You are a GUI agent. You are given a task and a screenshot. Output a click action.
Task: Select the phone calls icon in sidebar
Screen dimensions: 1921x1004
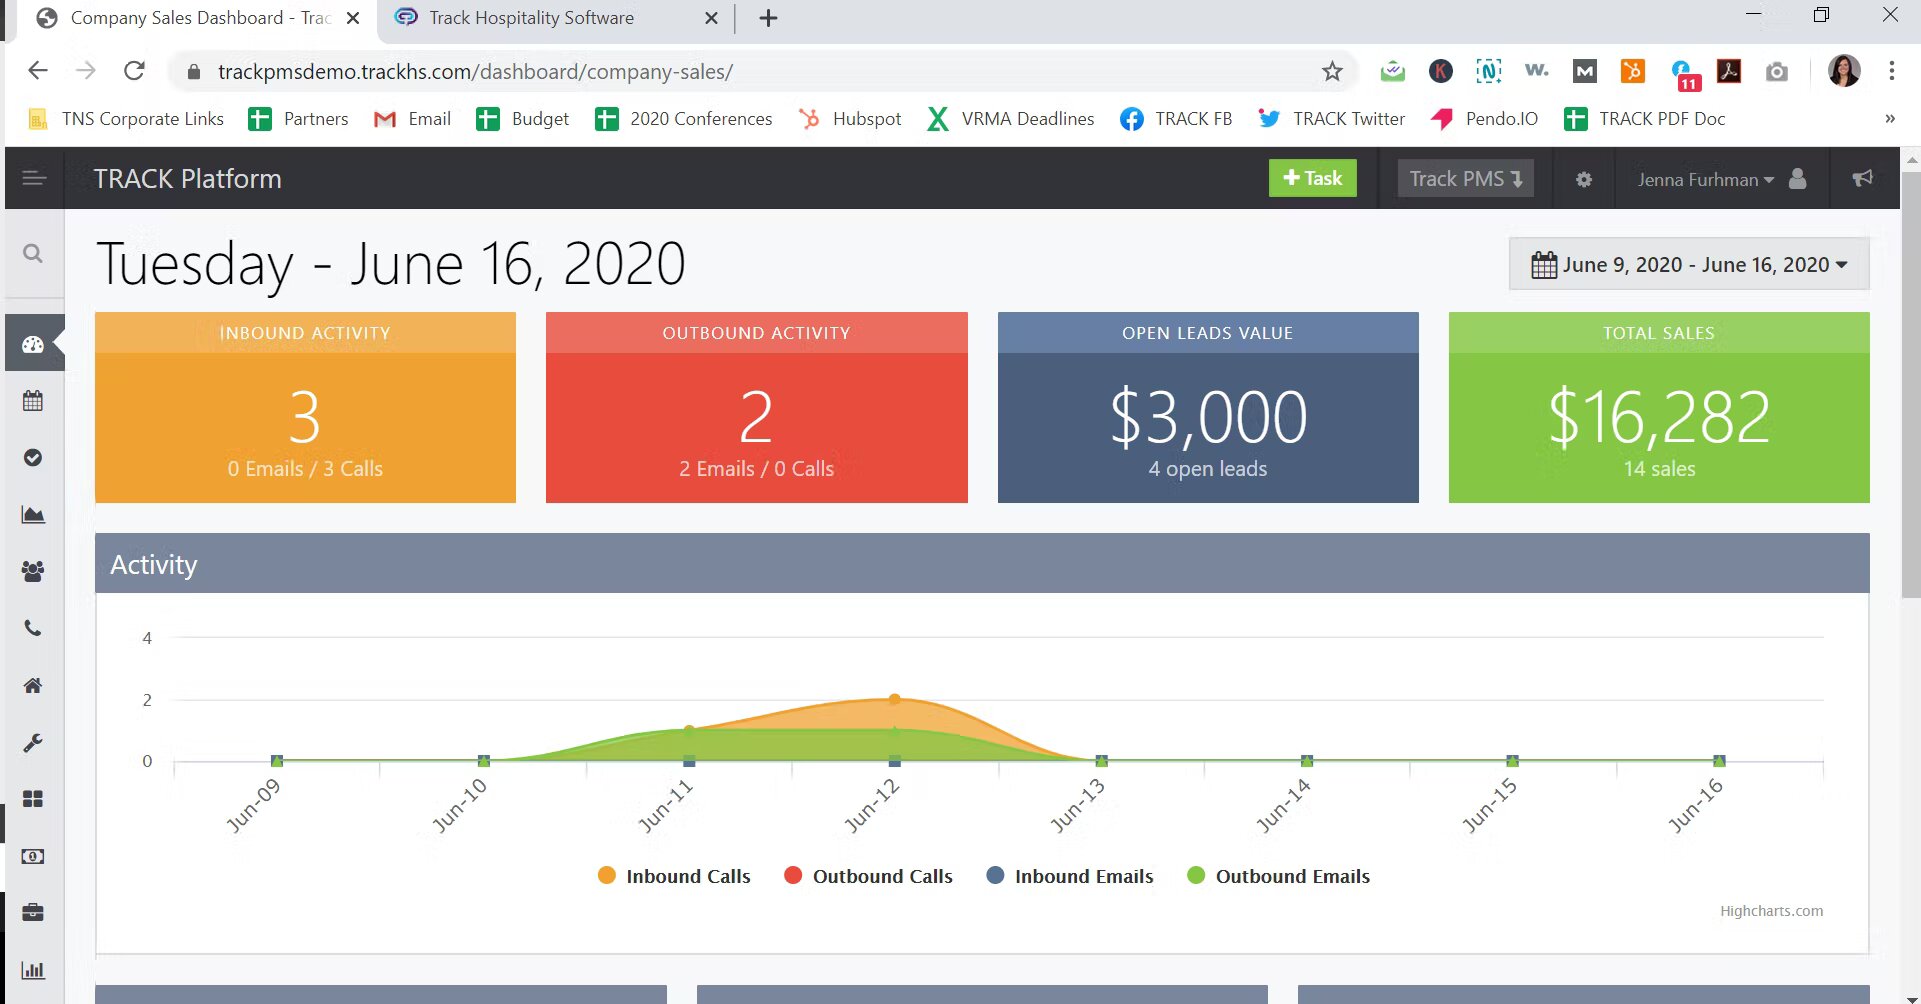[x=33, y=628]
